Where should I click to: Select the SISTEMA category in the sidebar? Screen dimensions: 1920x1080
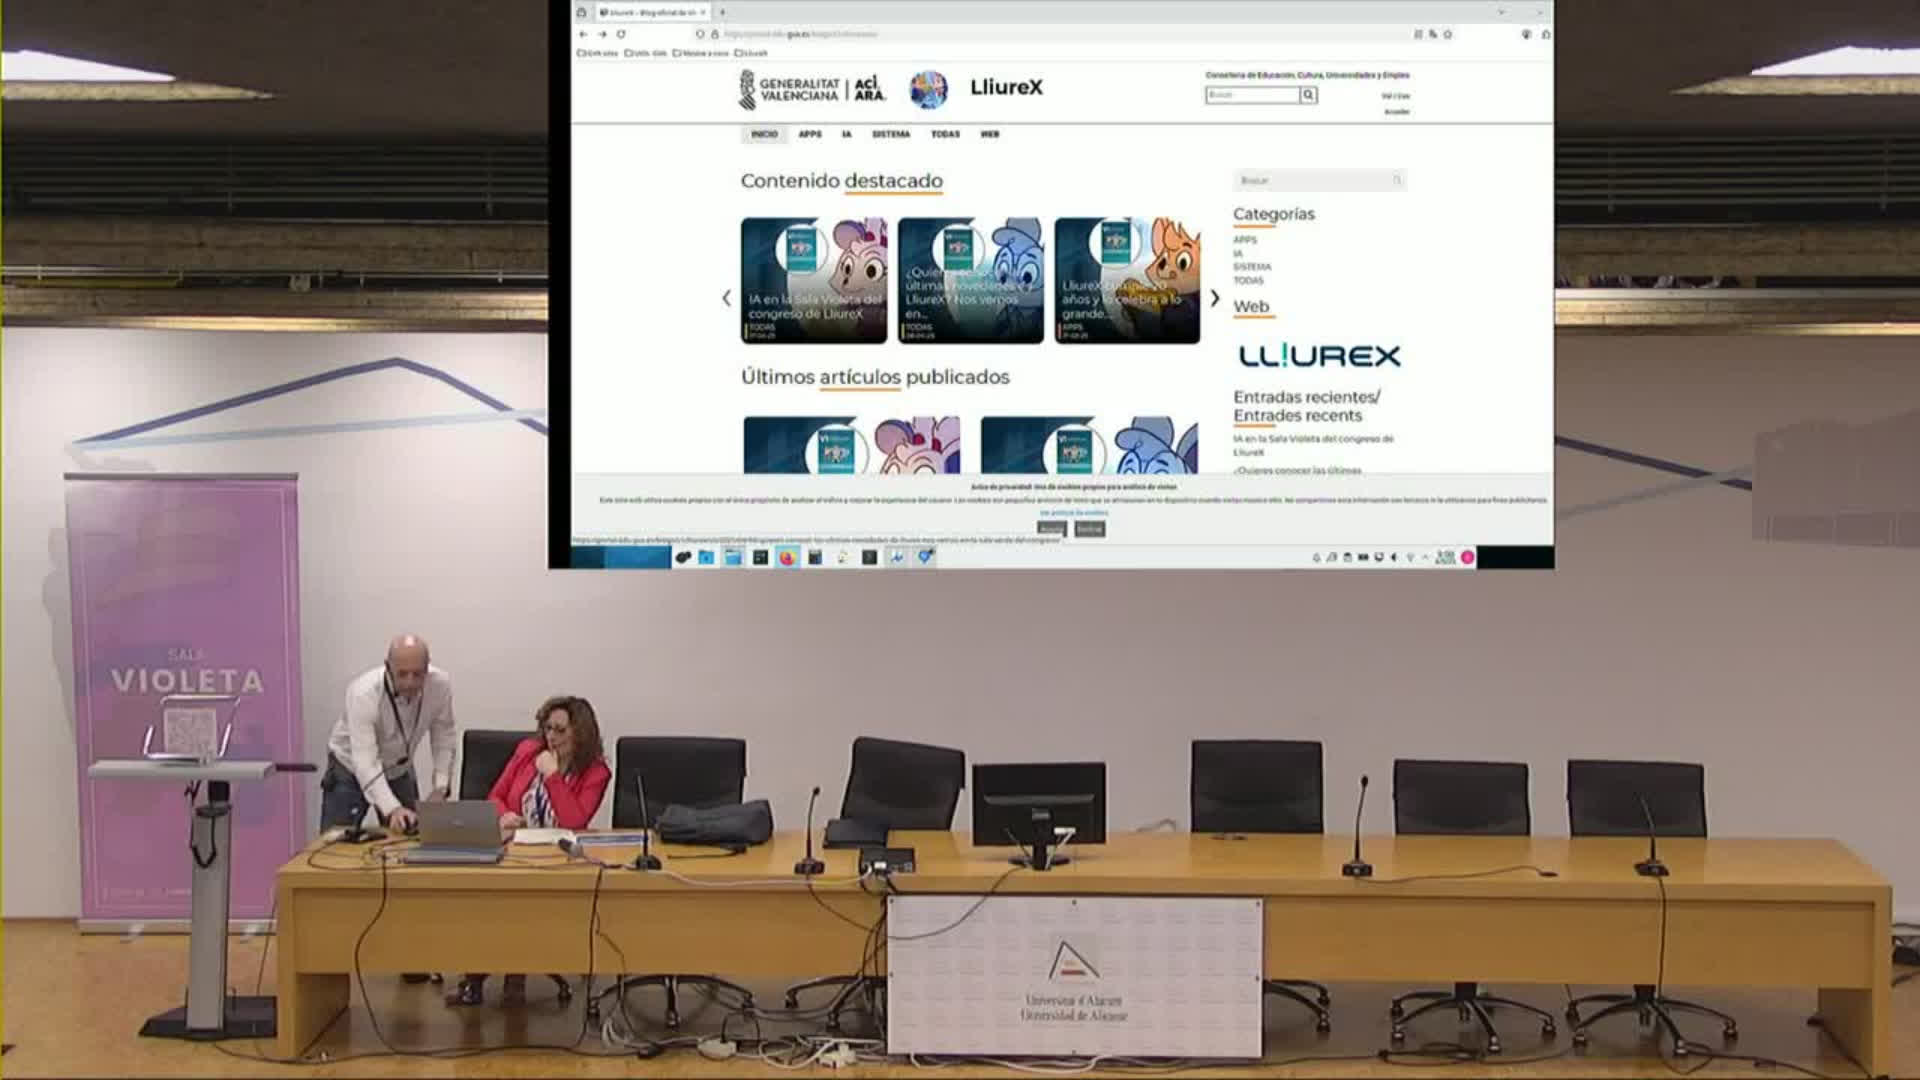pos(1252,267)
